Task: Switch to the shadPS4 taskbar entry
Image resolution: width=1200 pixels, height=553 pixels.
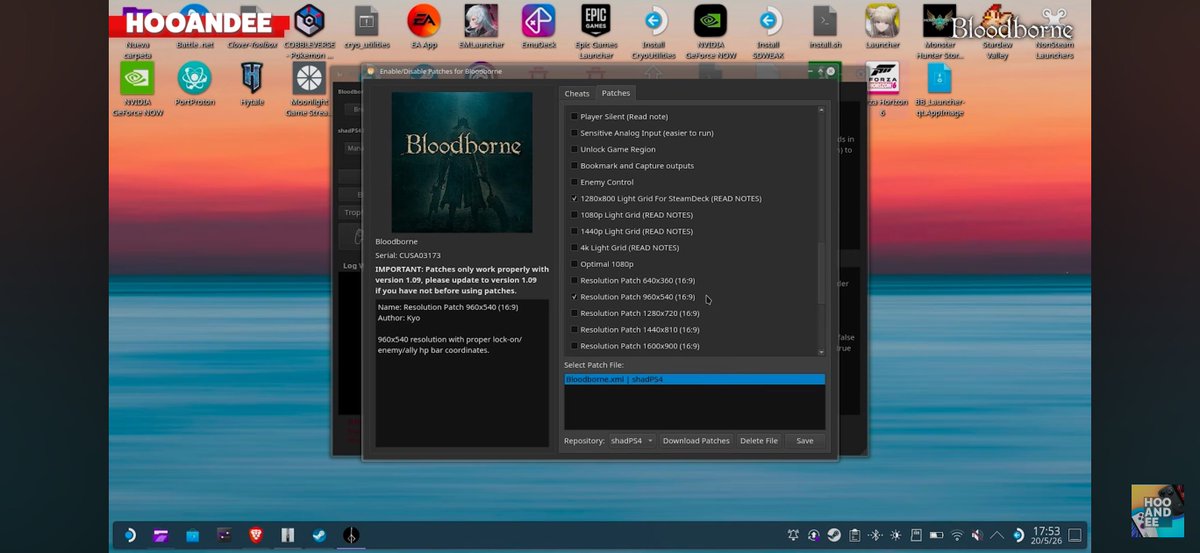Action: (x=351, y=535)
